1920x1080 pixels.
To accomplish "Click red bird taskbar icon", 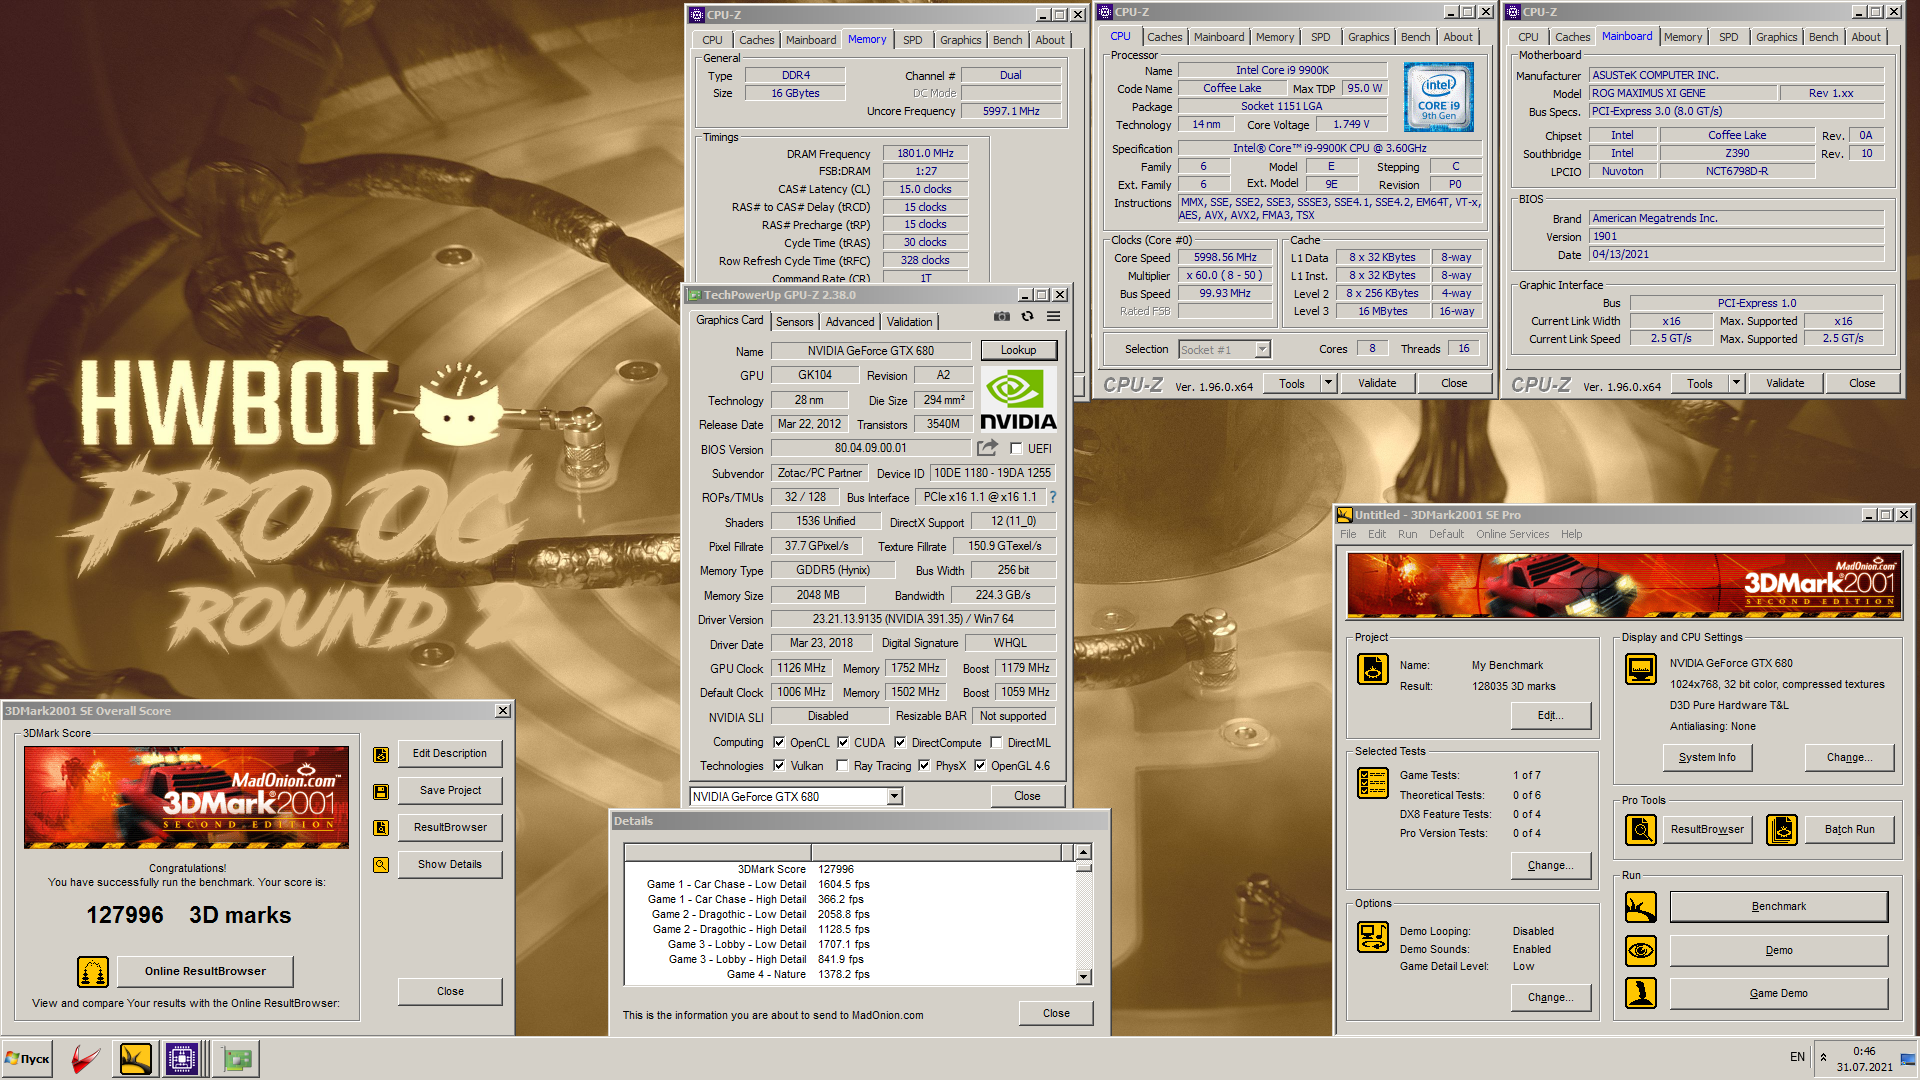I will [x=85, y=1059].
